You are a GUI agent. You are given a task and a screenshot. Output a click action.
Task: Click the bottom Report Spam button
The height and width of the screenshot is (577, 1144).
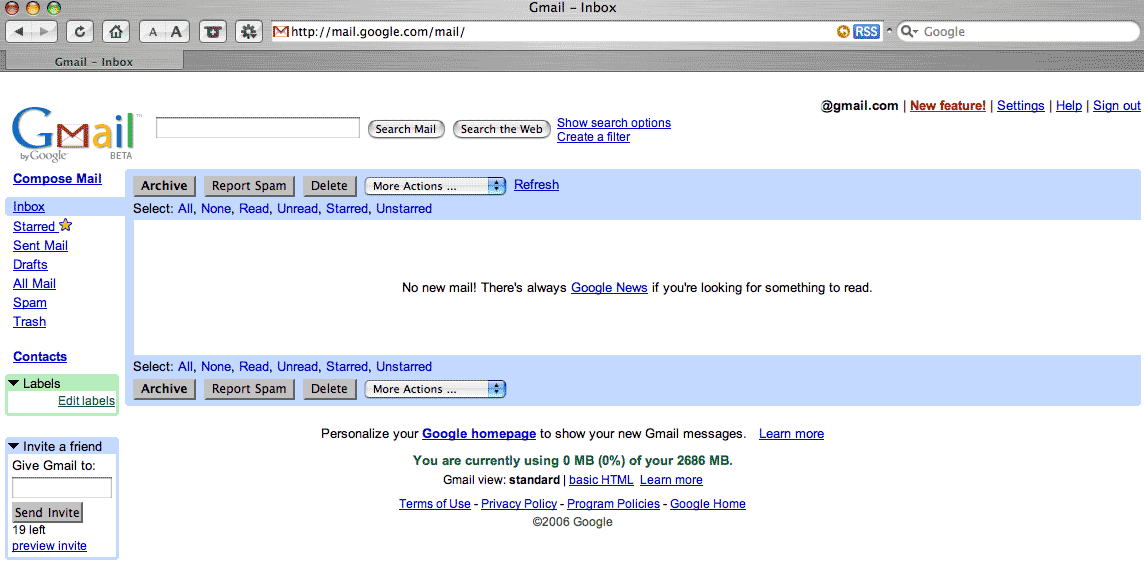coord(249,389)
